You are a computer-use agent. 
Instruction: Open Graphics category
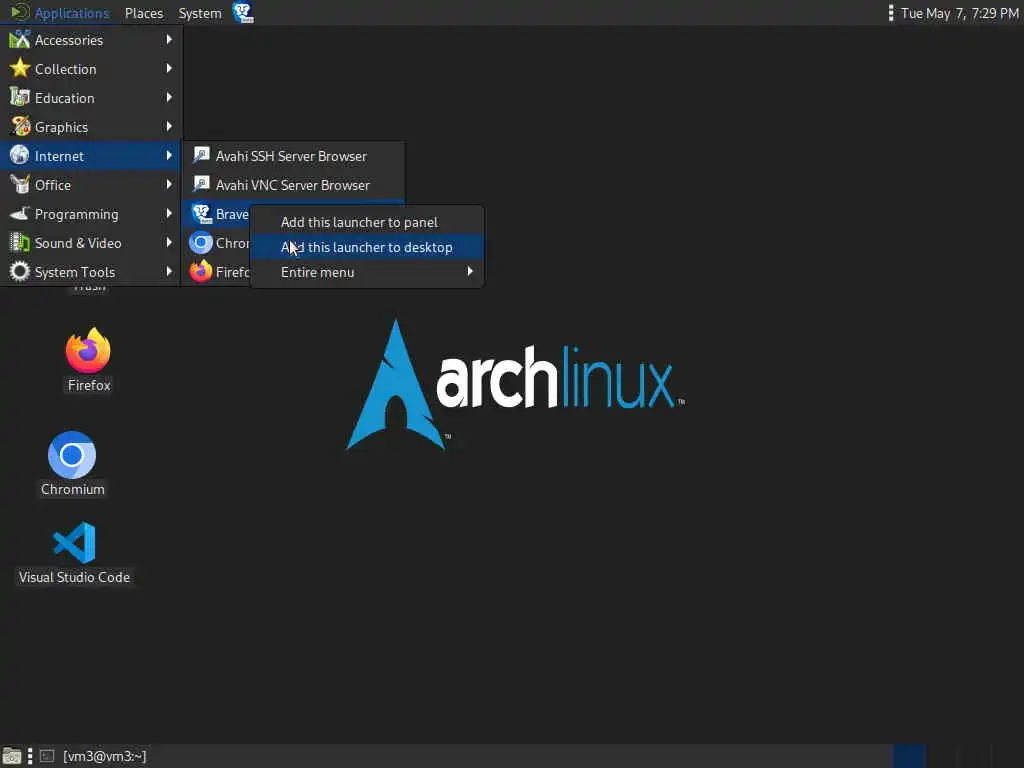coord(90,127)
